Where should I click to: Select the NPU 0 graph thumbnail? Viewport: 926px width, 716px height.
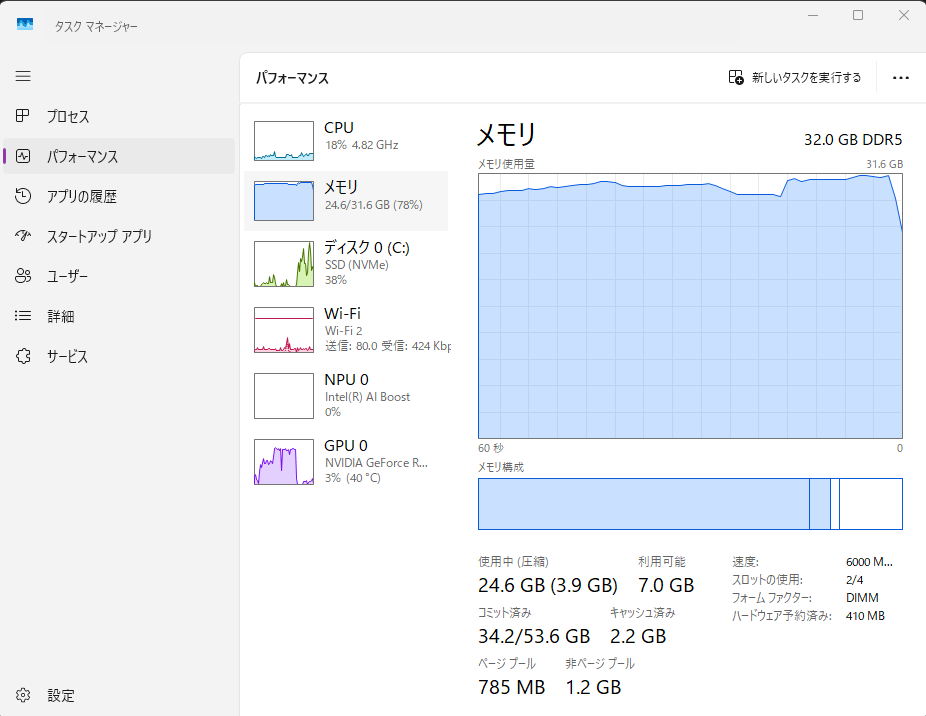click(x=284, y=396)
